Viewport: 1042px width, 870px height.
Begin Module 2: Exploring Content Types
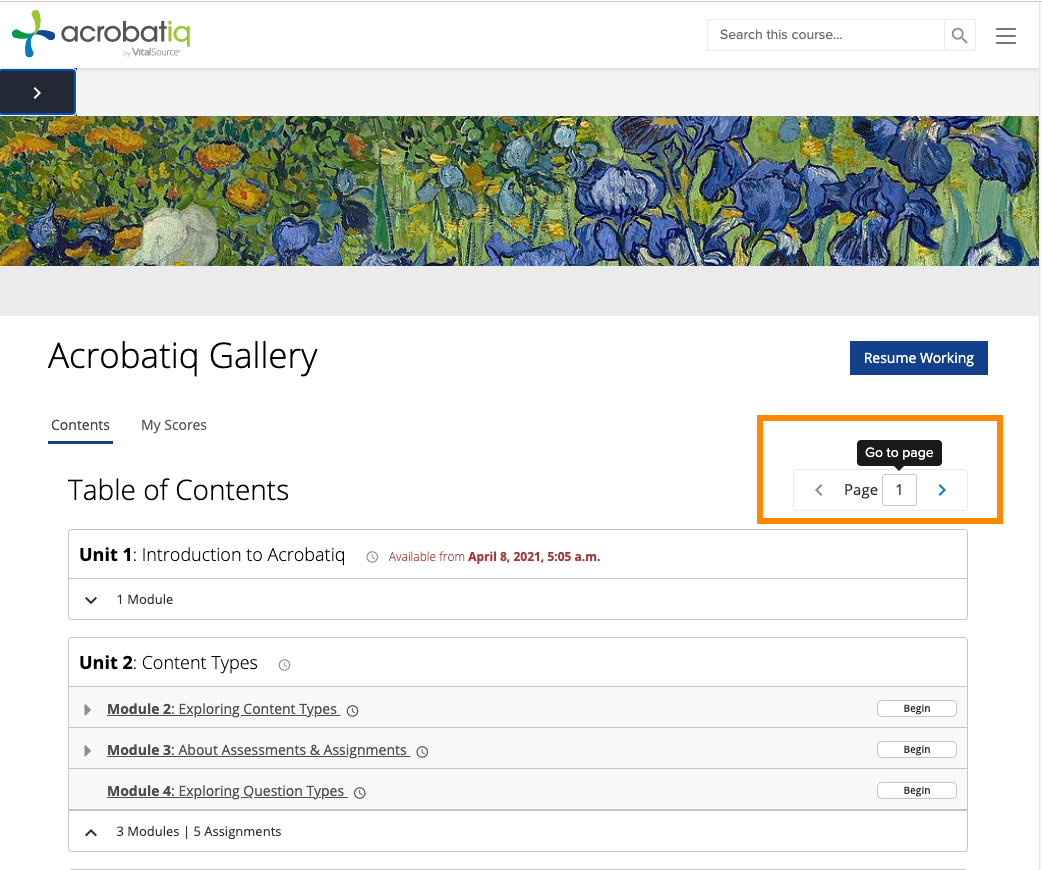click(916, 708)
